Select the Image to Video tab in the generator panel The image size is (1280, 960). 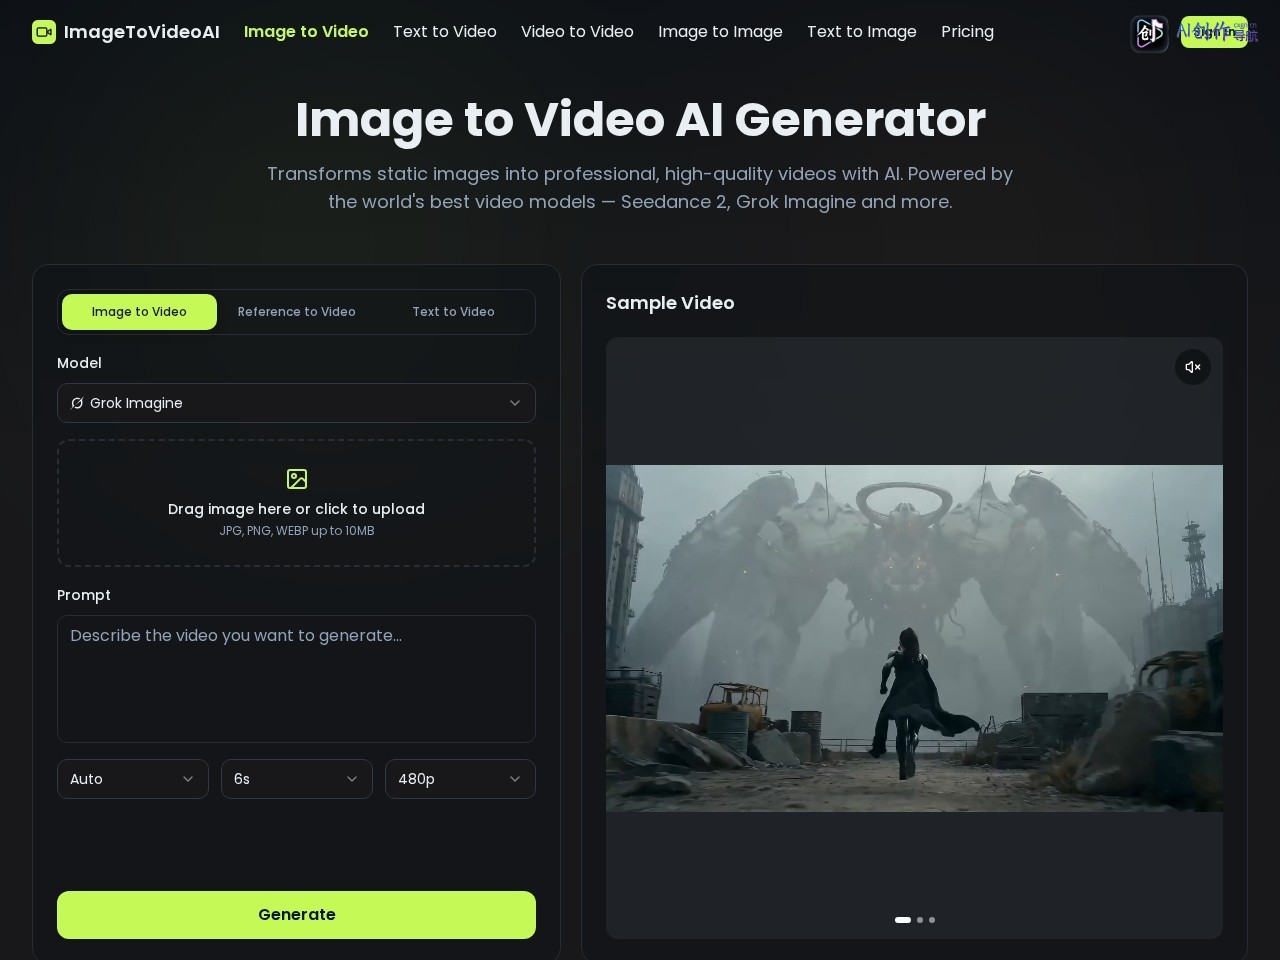(139, 312)
